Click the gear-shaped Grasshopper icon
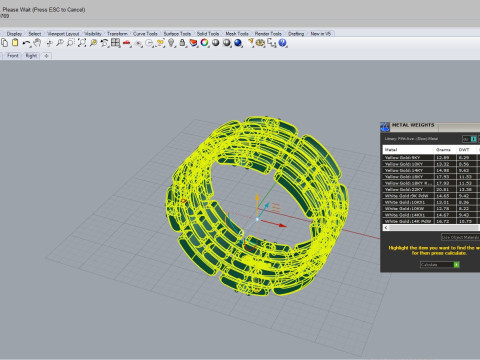 point(260,43)
